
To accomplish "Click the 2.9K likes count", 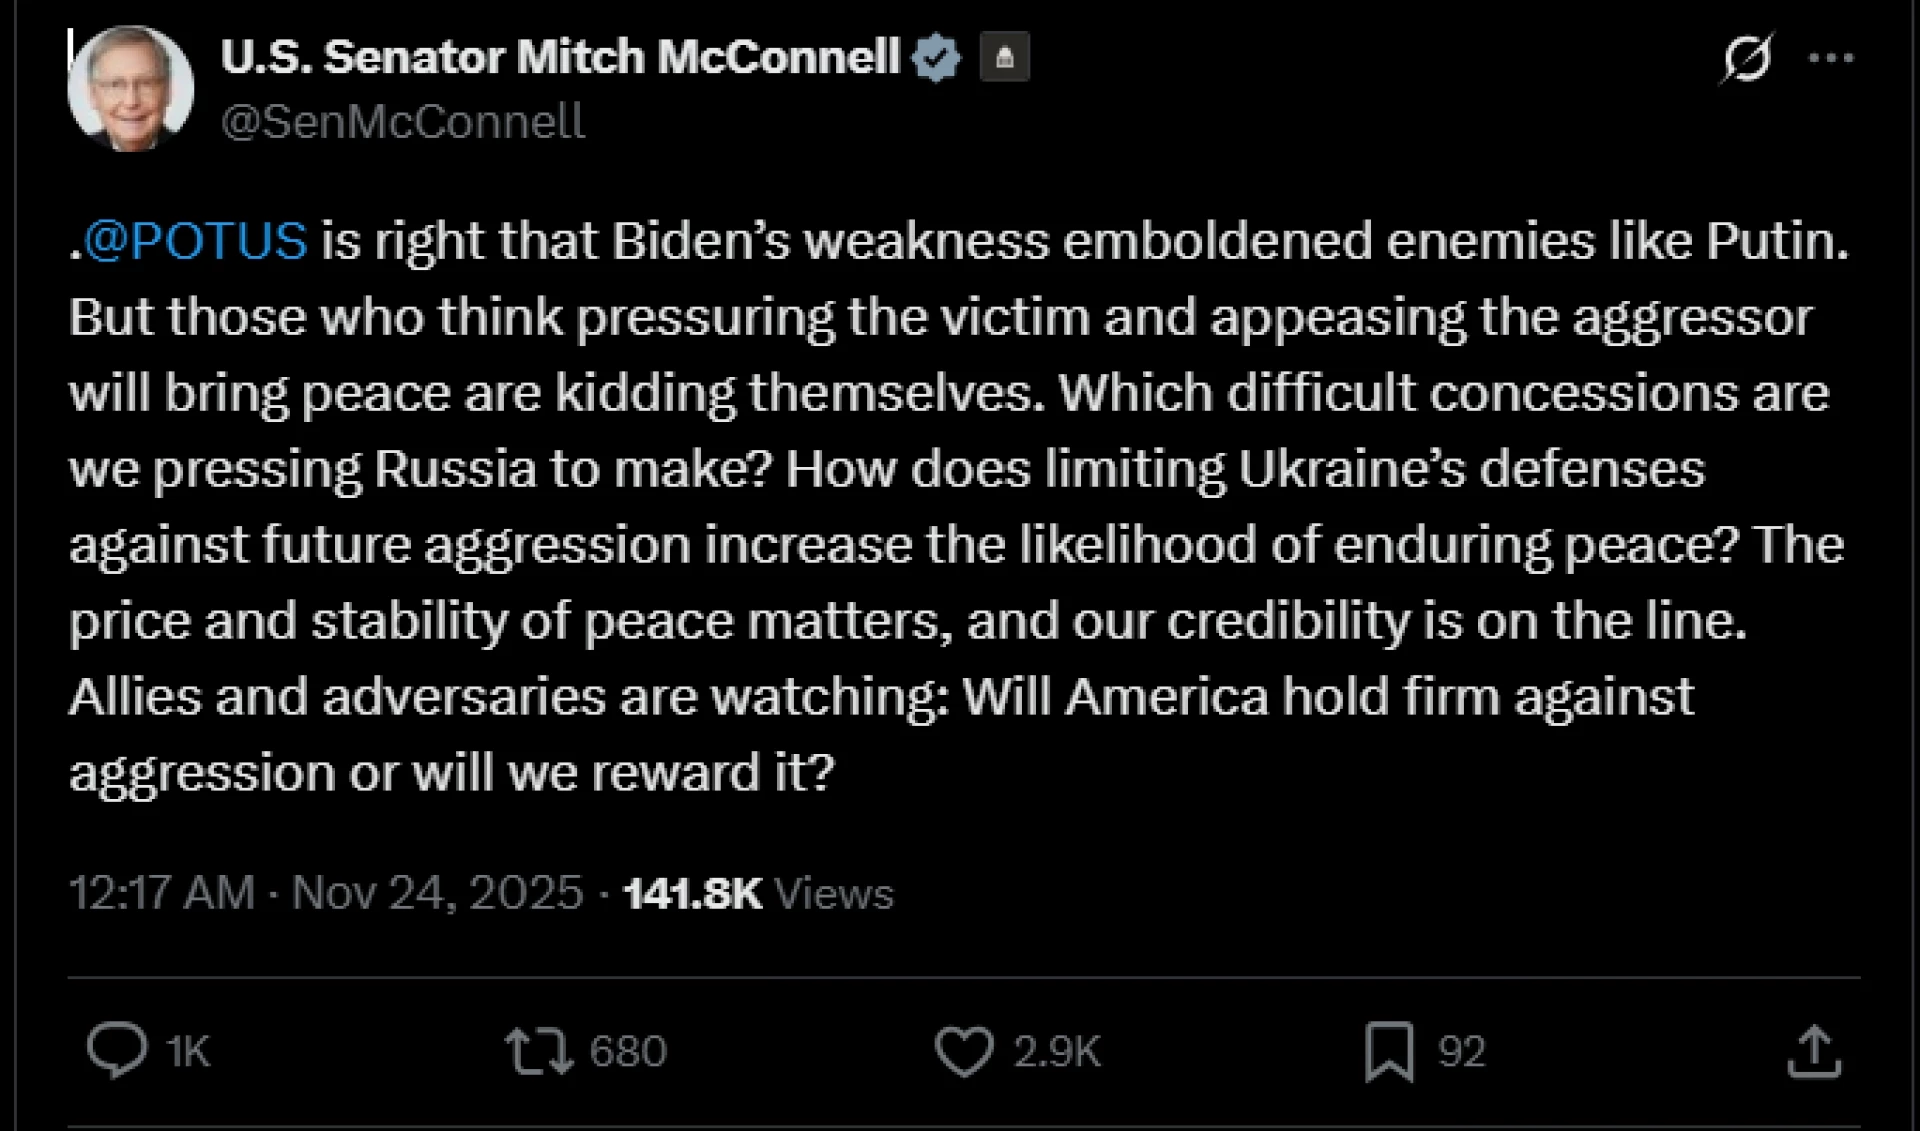I will [1056, 1051].
